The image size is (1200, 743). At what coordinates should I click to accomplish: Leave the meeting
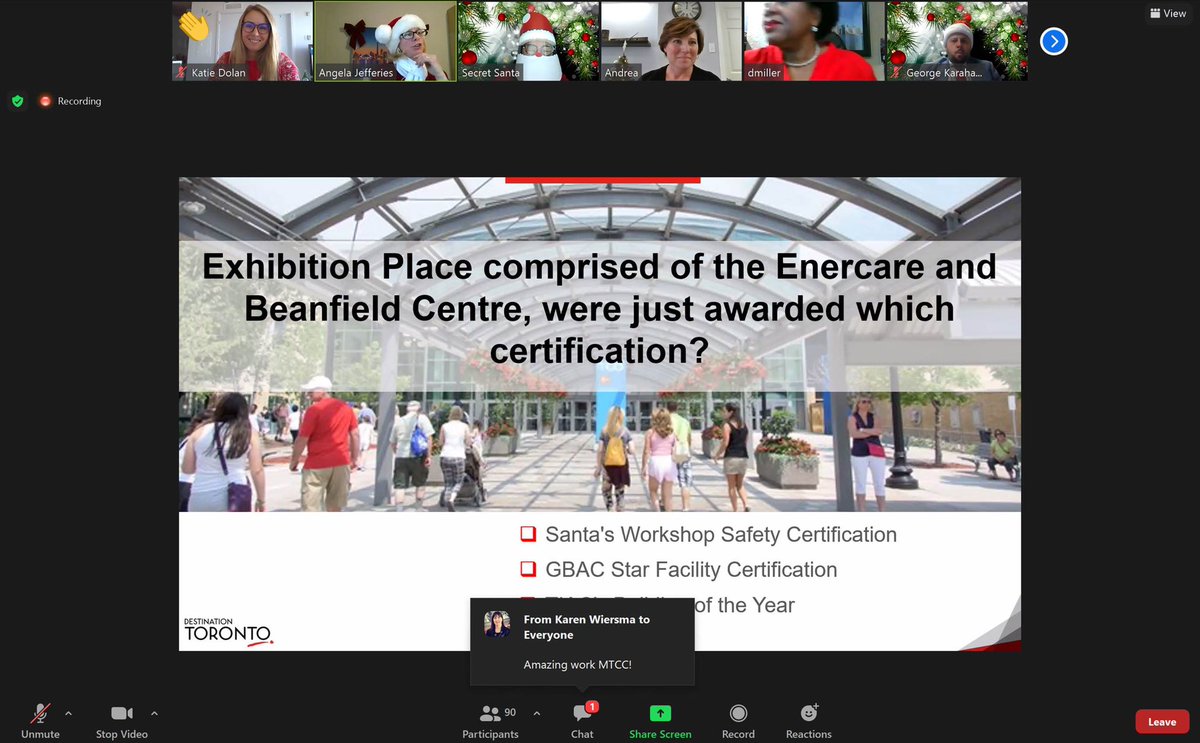point(1162,721)
